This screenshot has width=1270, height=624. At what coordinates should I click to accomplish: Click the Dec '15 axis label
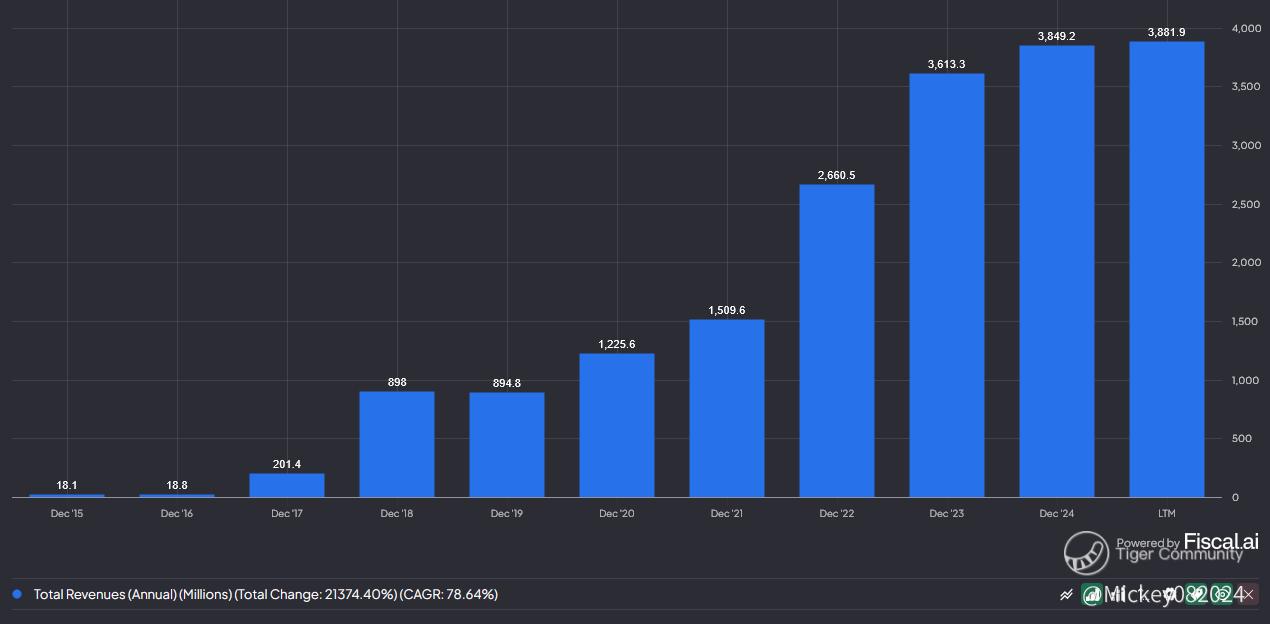67,514
